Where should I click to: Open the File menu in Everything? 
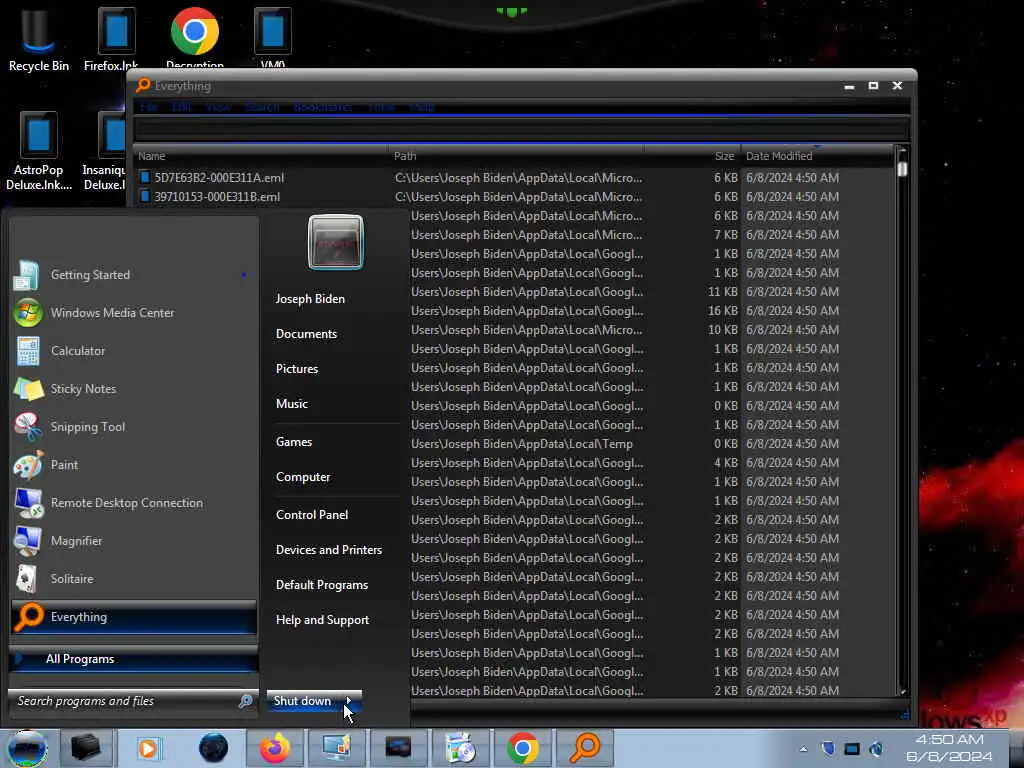tap(149, 107)
